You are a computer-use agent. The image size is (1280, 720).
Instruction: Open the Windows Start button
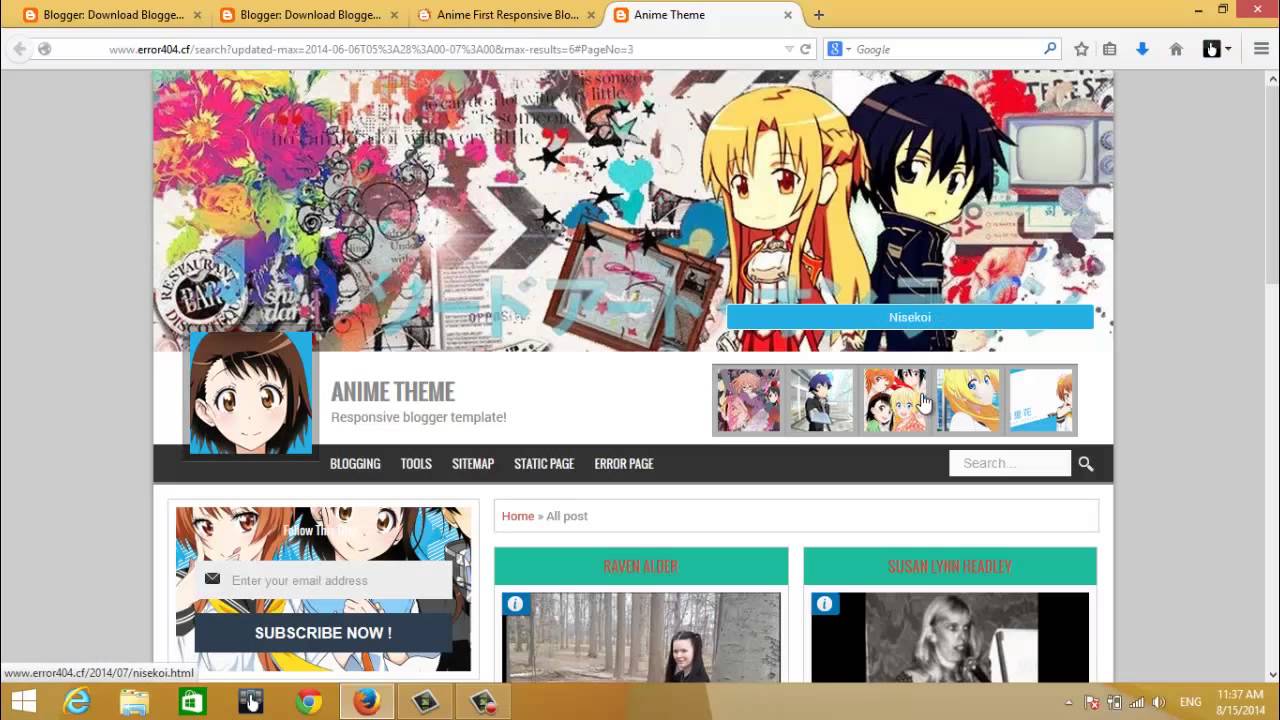click(x=23, y=702)
